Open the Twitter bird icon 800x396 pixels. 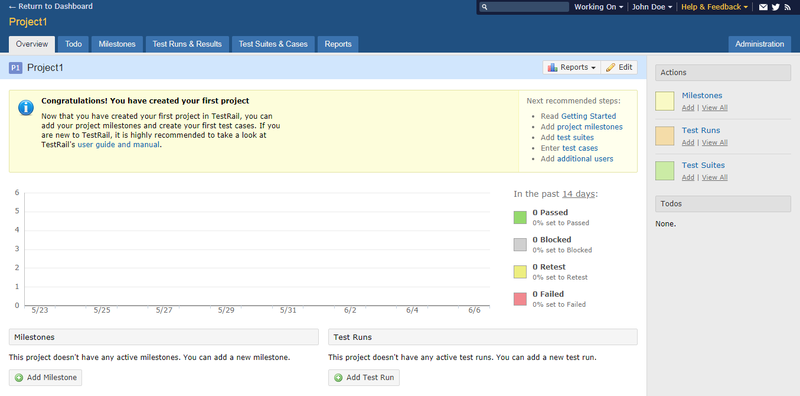point(776,7)
